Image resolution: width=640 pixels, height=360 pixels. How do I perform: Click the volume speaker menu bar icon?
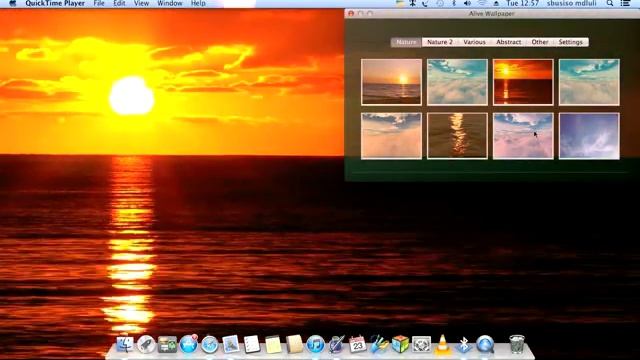468,3
